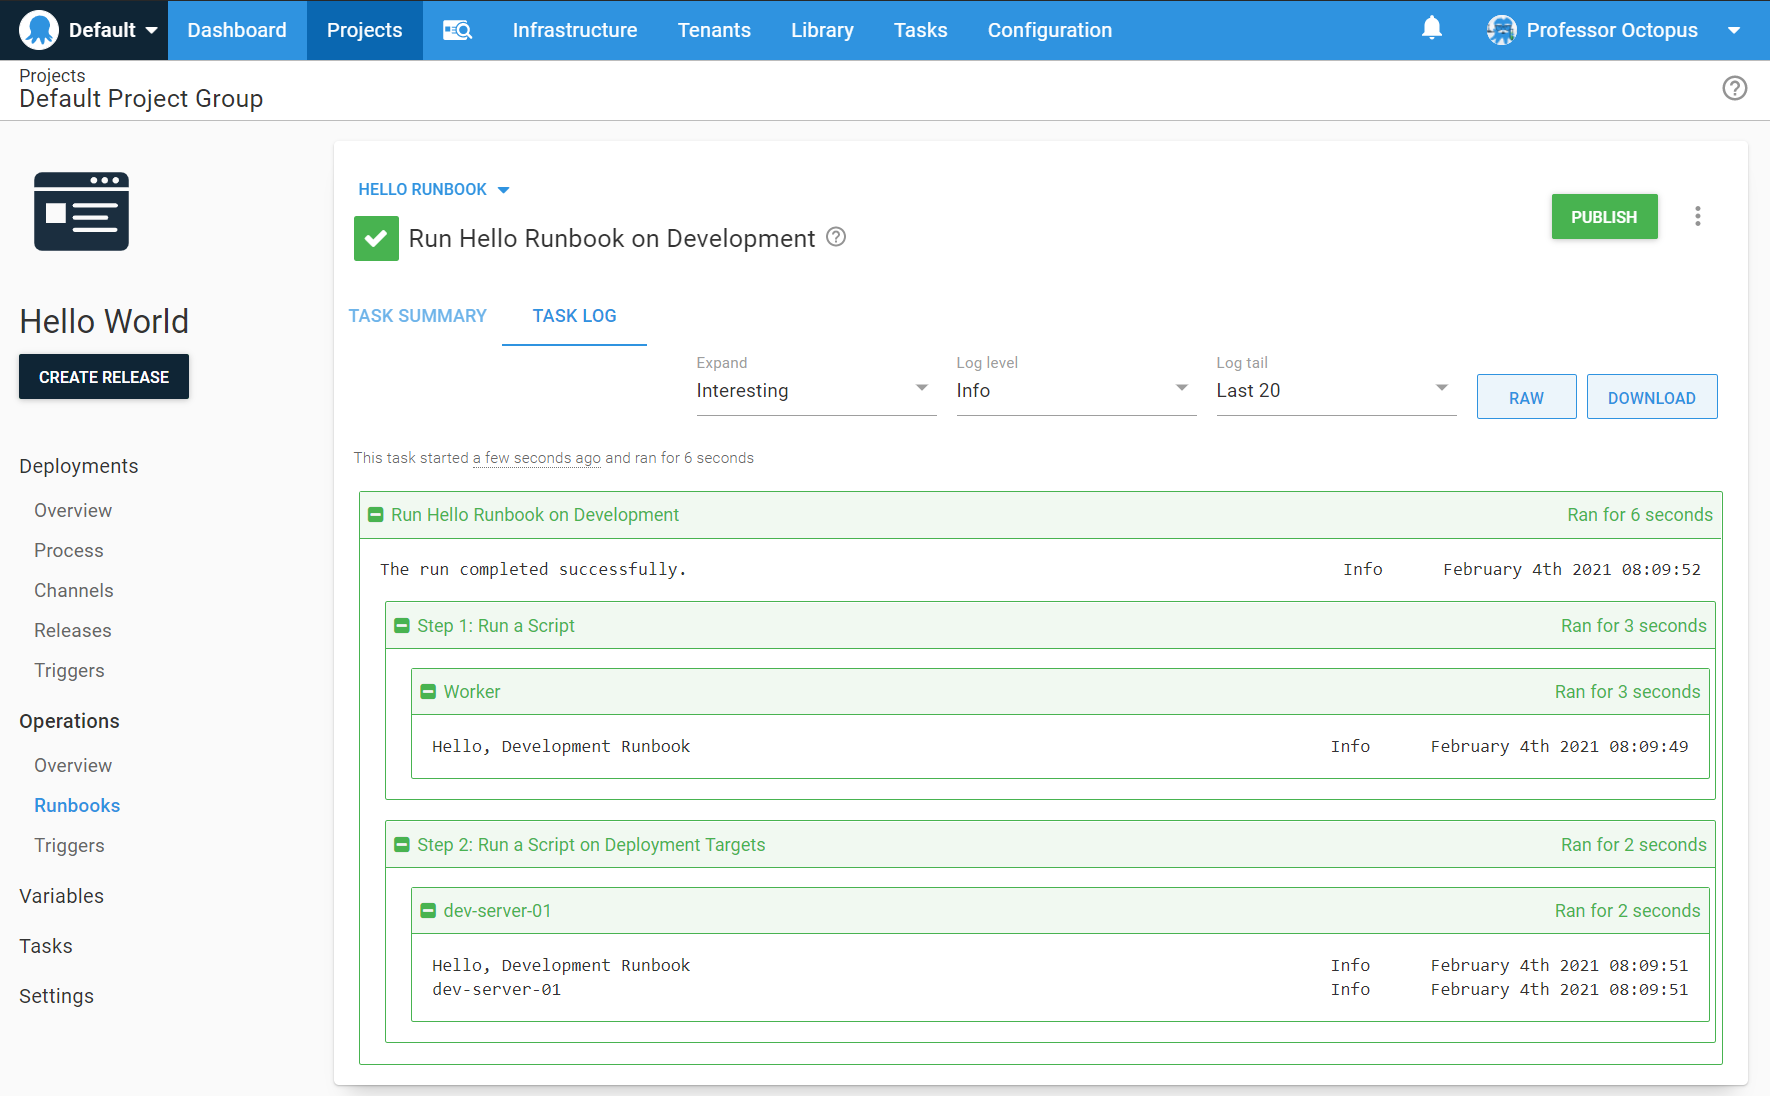Open the Infrastructure menu item
Viewport: 1770px width, 1096px height.
pos(575,30)
